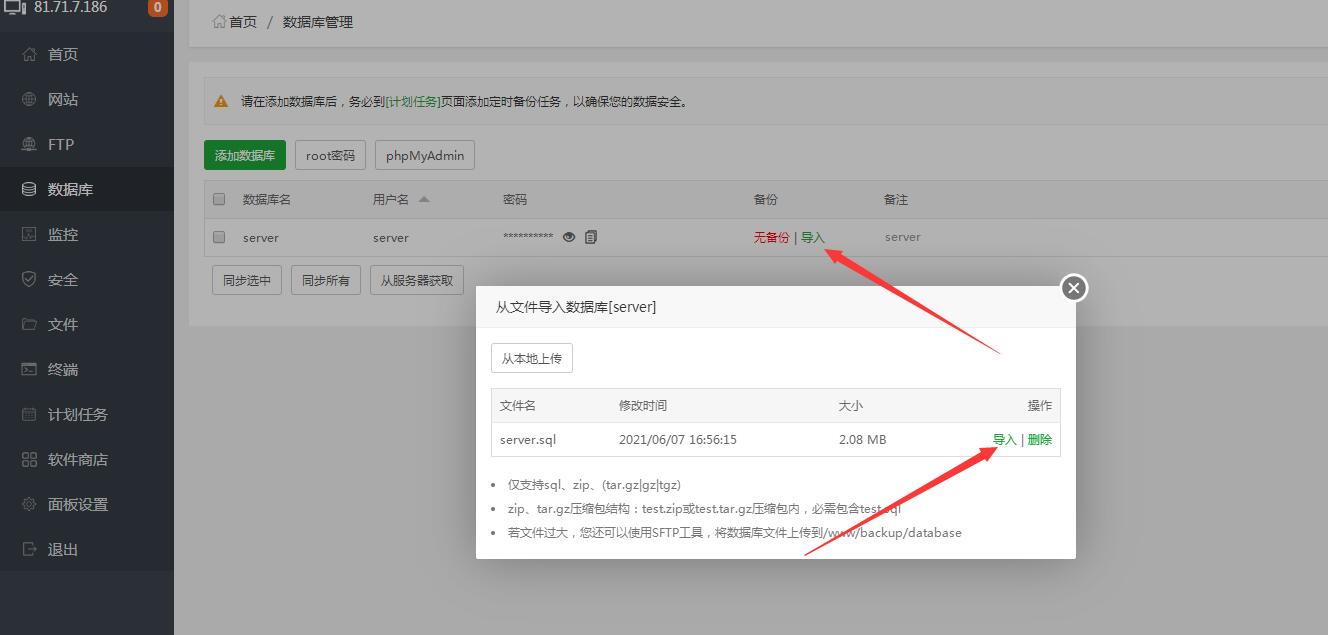The width and height of the screenshot is (1328, 635).
Task: Click the eye icon to reveal password
Action: coord(569,237)
